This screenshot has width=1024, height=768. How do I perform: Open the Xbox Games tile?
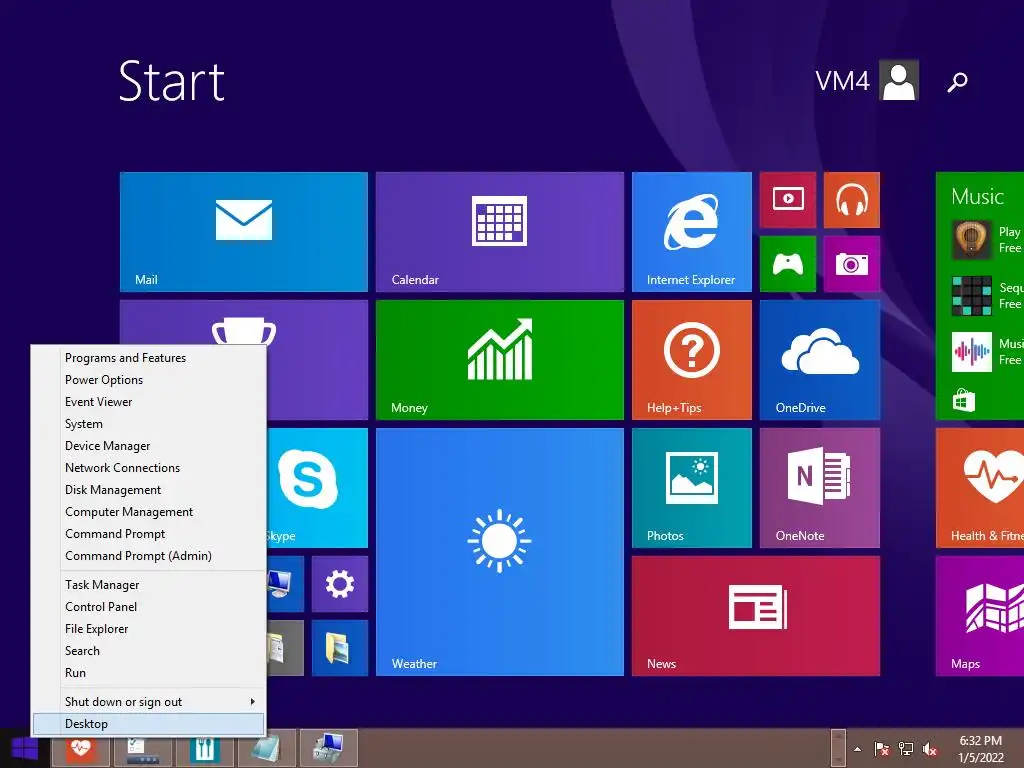(788, 264)
